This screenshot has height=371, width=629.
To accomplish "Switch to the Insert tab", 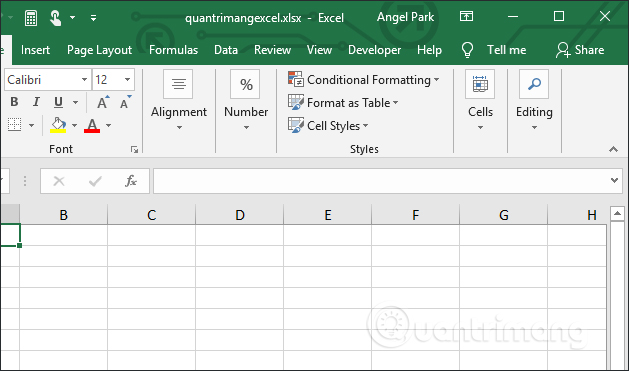I will (x=35, y=50).
